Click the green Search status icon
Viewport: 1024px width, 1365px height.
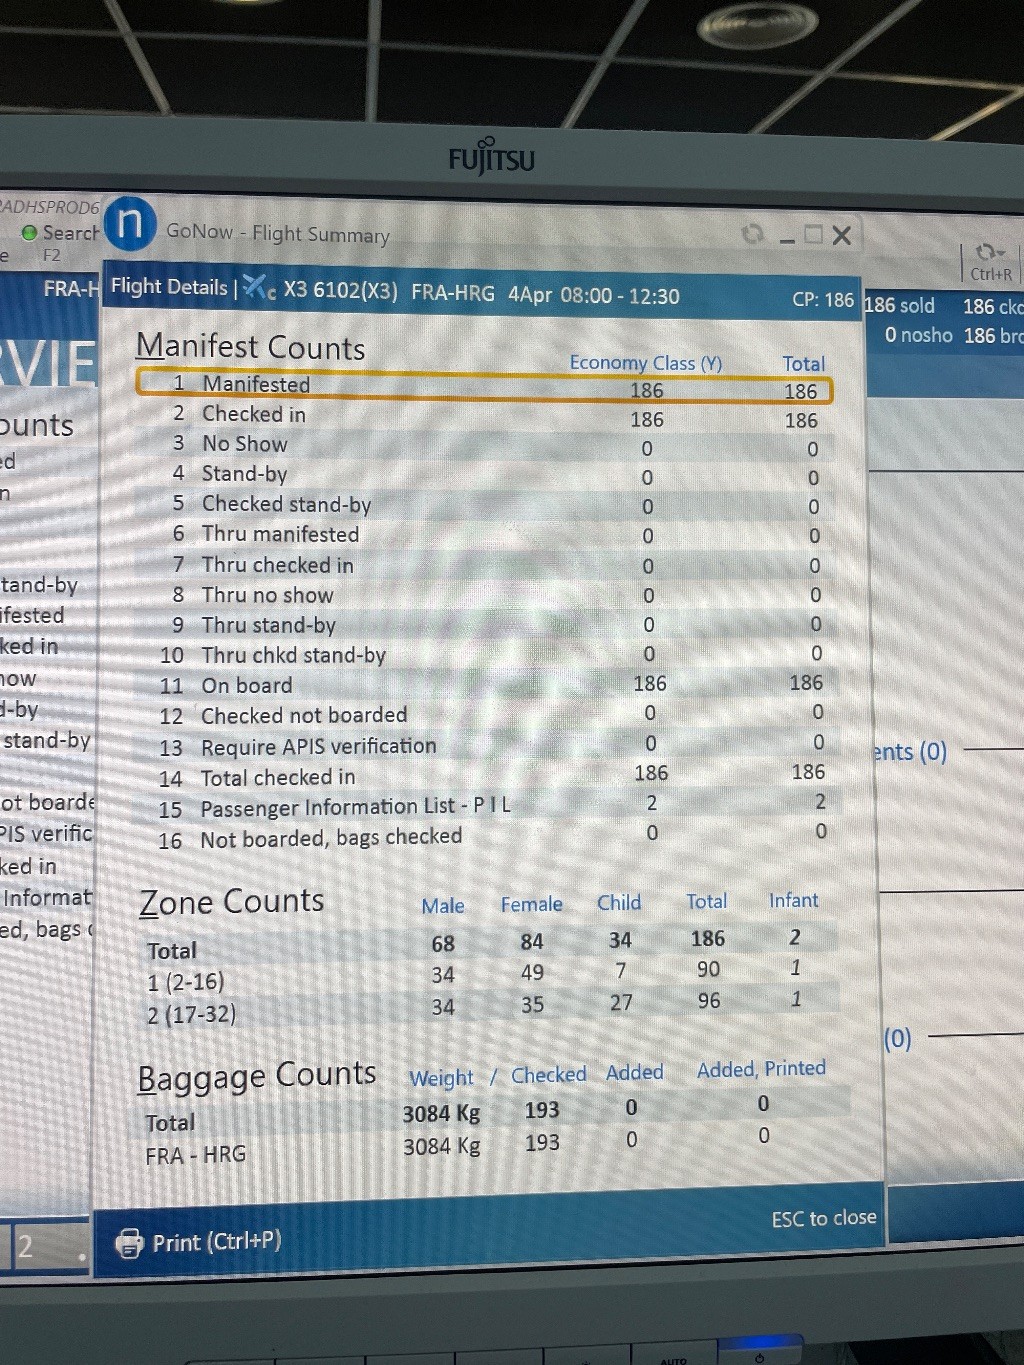(x=30, y=233)
